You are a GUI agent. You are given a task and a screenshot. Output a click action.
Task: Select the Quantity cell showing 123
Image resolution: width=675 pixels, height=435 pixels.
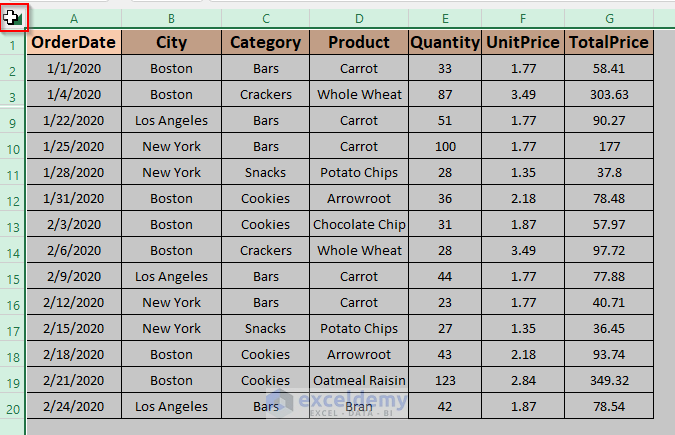(x=445, y=381)
